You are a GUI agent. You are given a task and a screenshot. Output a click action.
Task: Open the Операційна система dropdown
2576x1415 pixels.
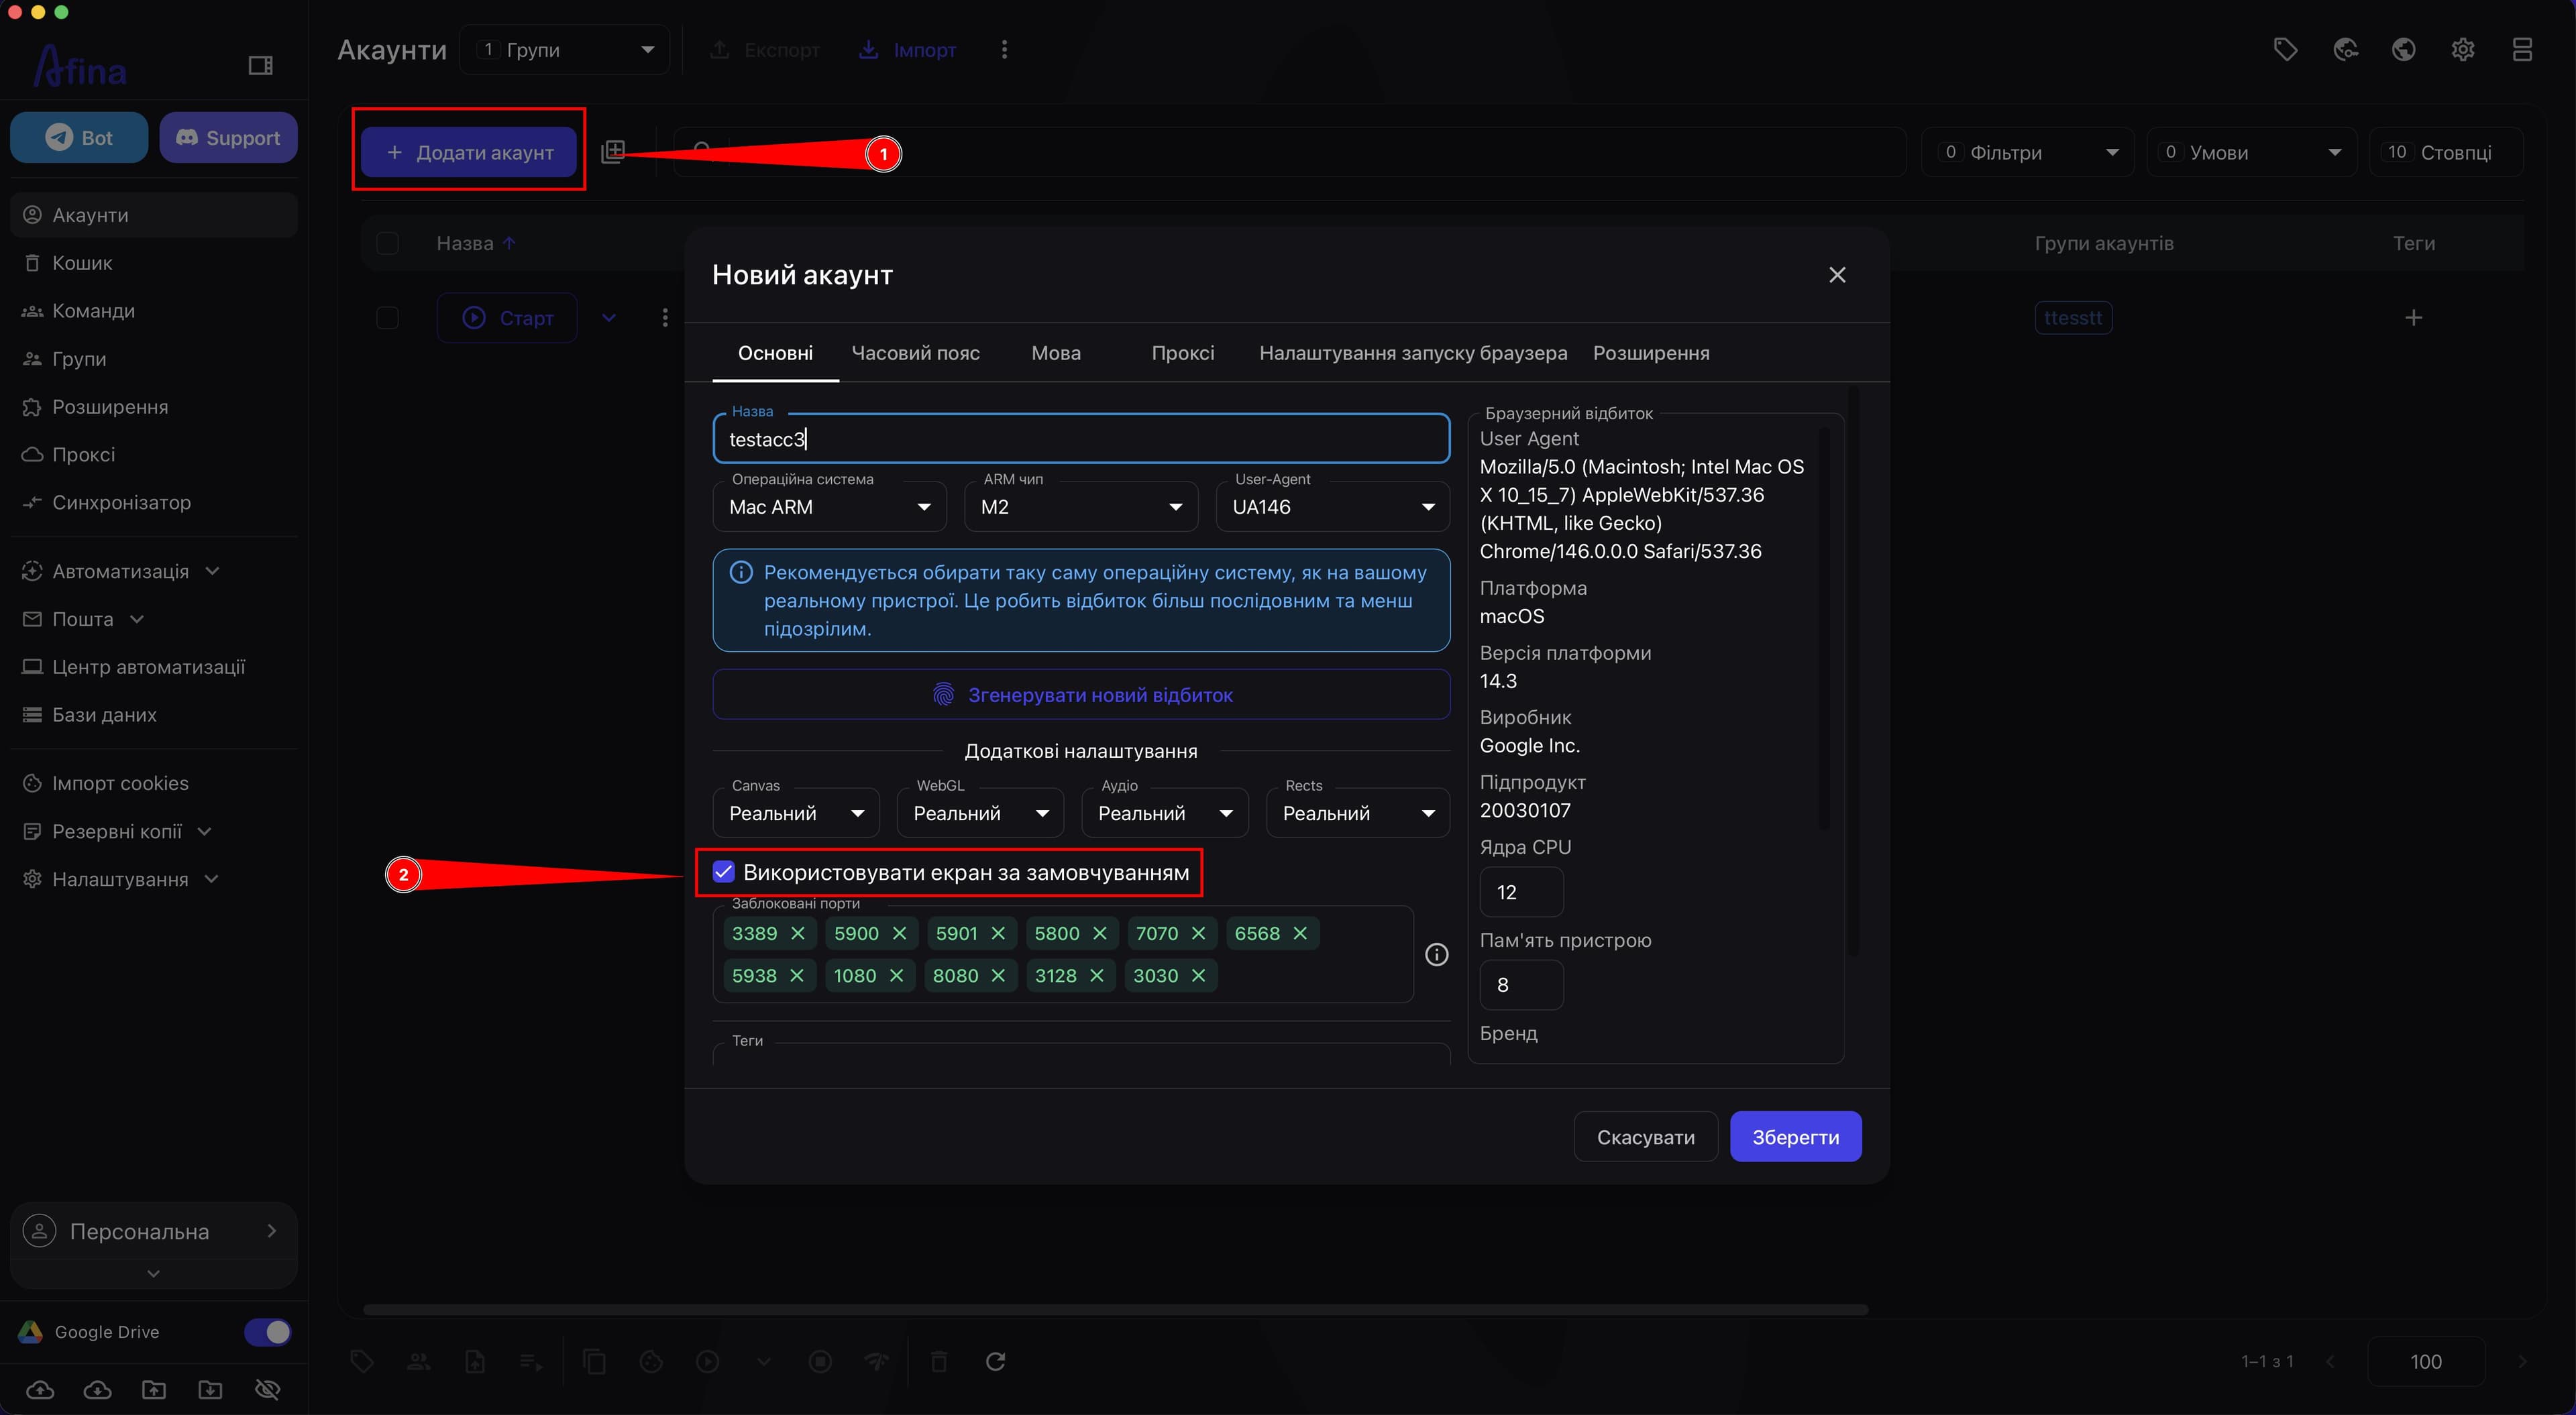829,507
